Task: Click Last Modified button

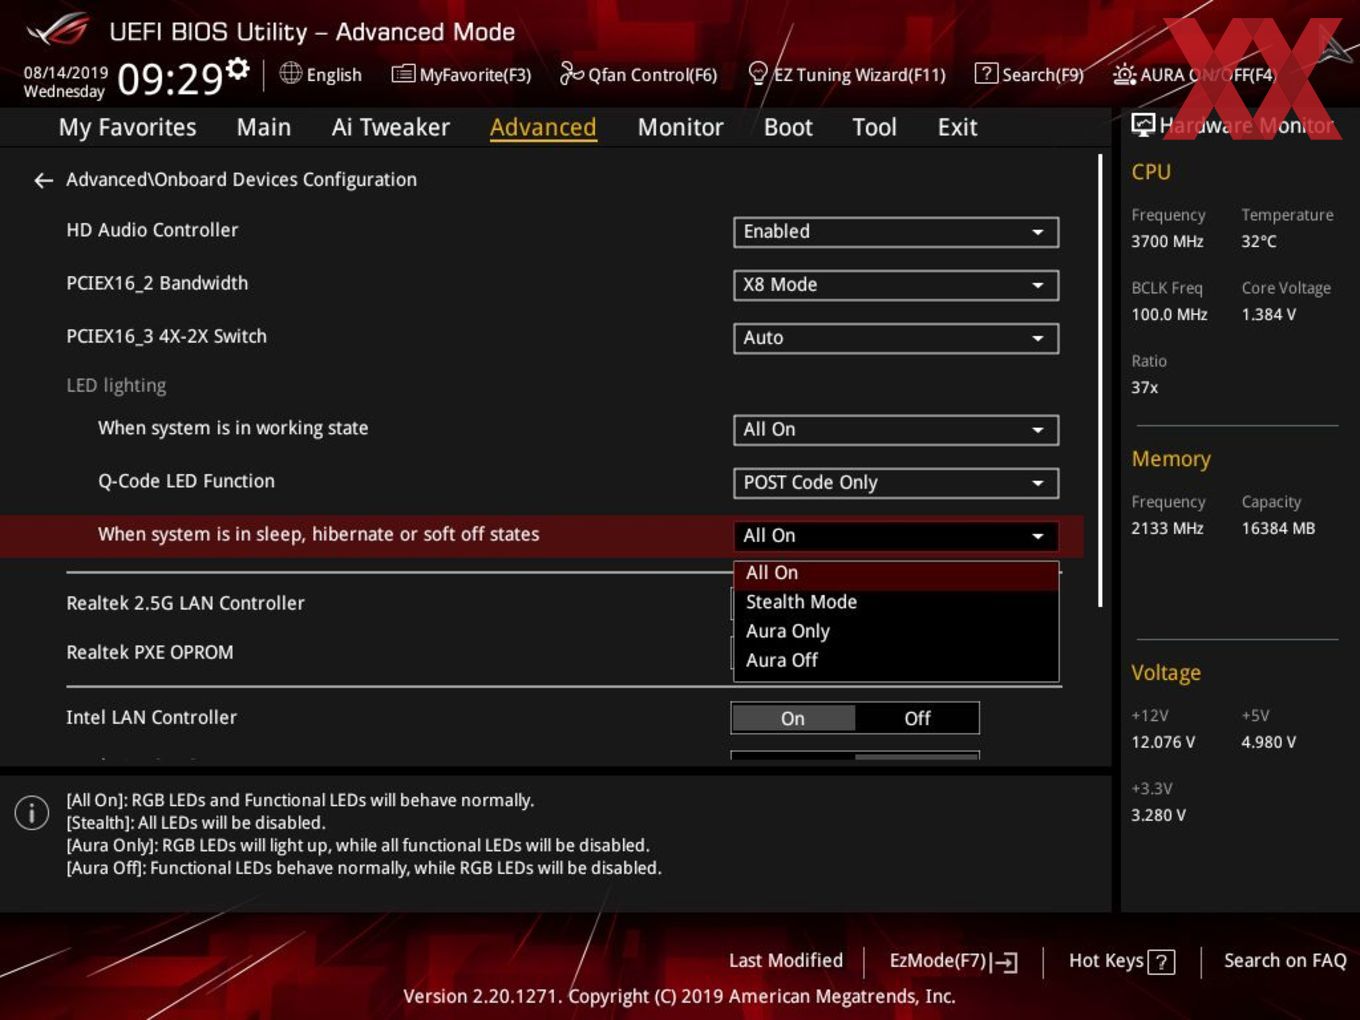Action: 786,961
